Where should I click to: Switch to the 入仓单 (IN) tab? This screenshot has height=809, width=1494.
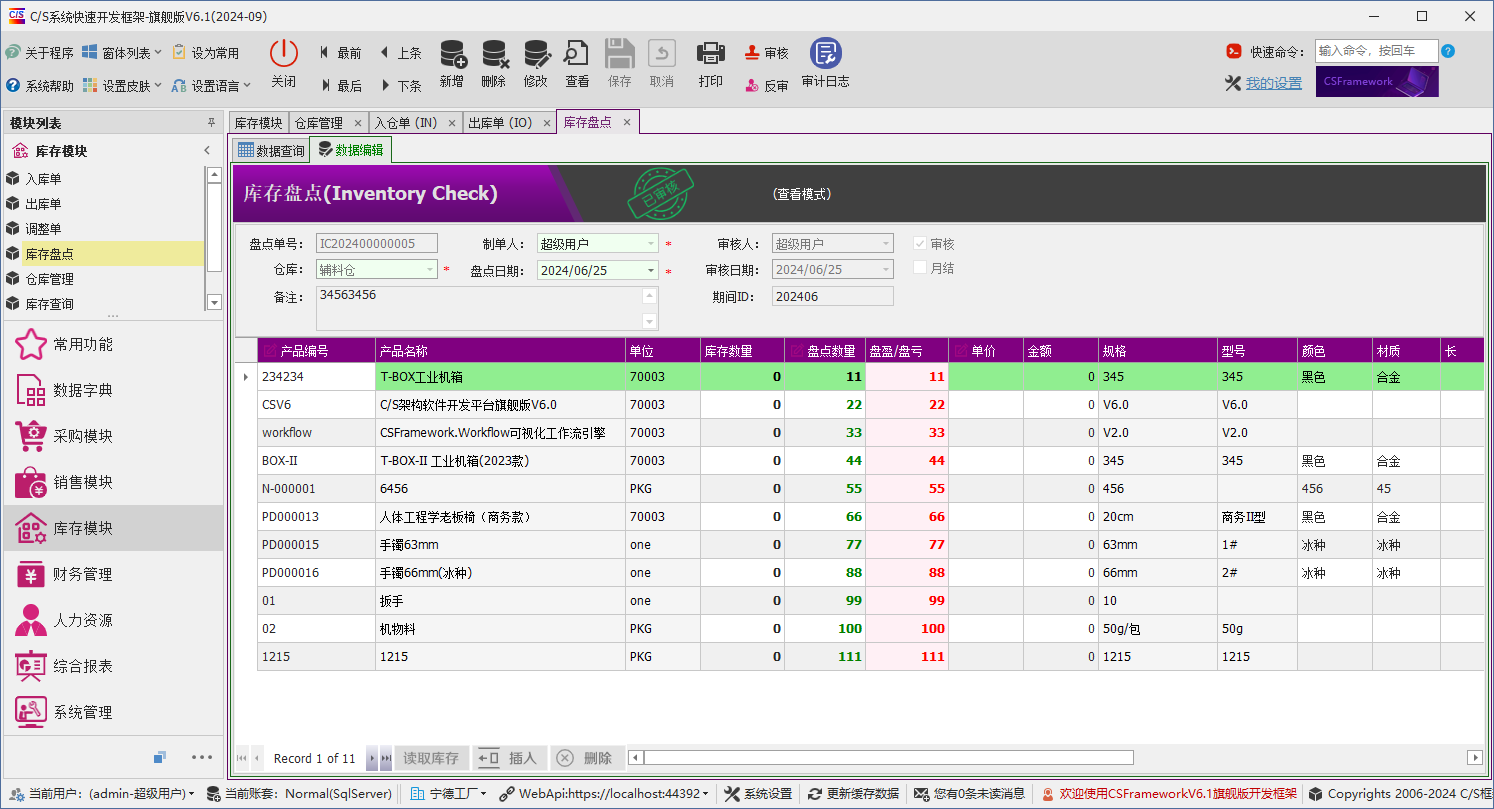(416, 123)
